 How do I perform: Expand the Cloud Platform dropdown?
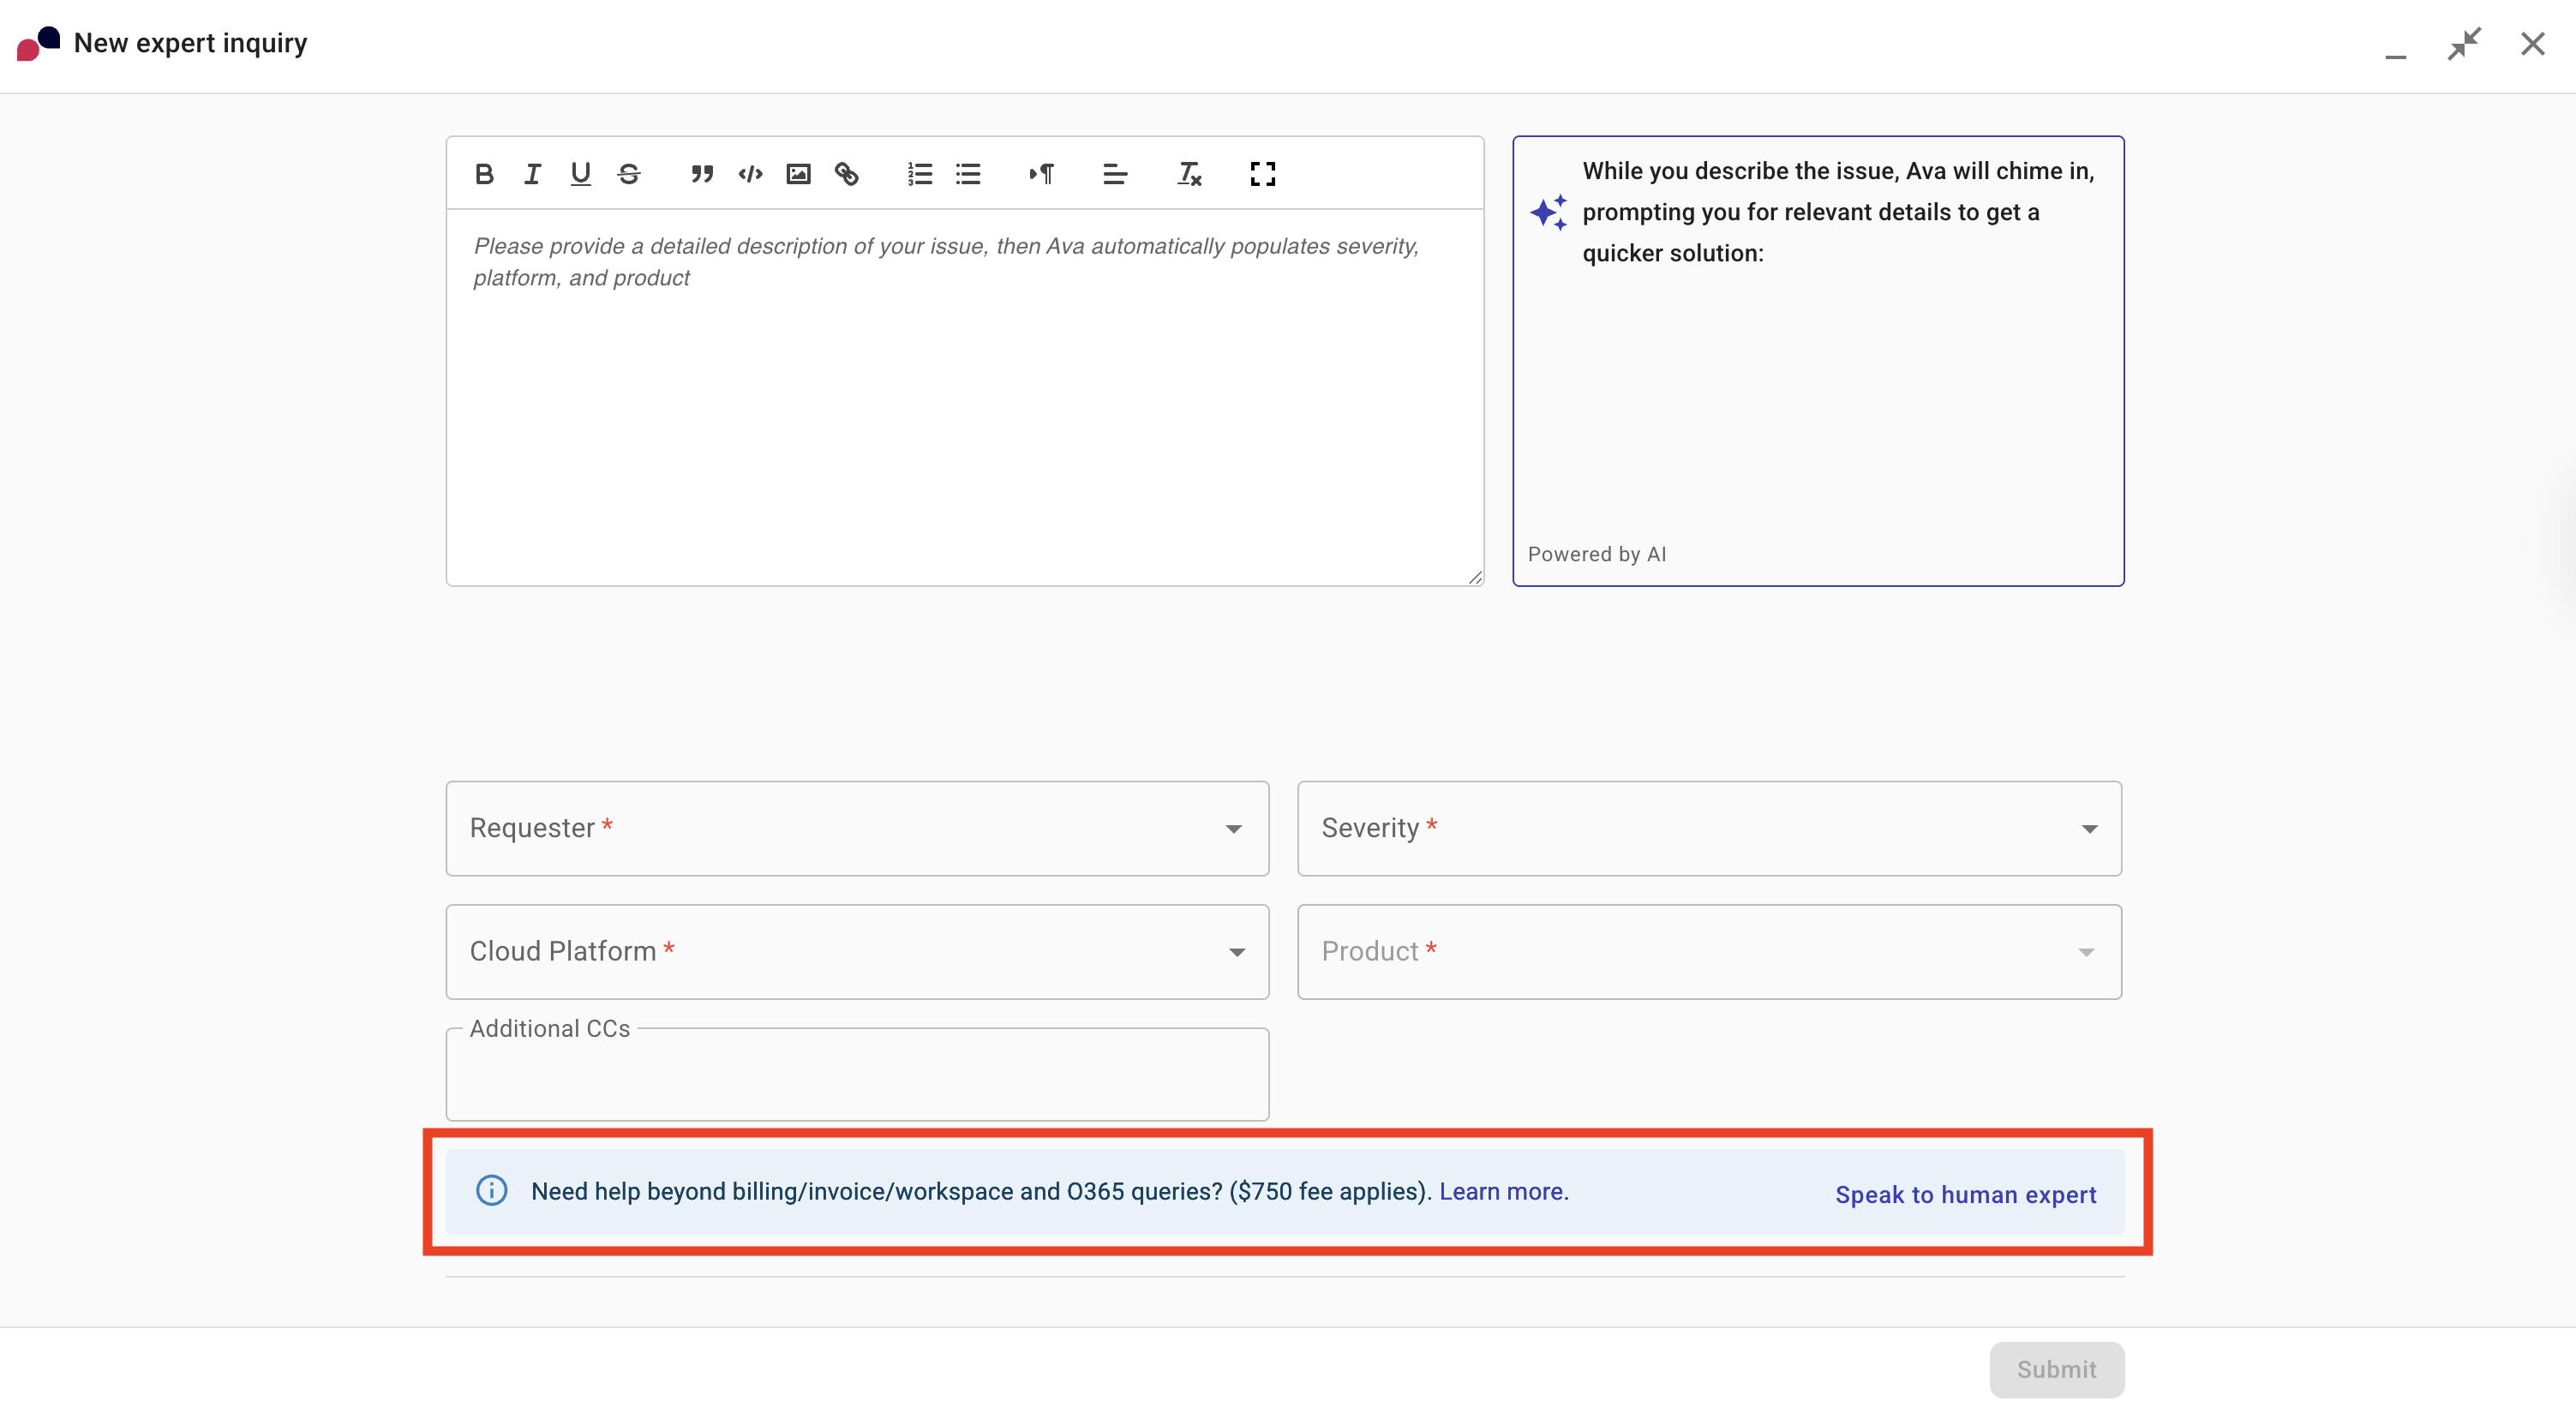click(857, 951)
